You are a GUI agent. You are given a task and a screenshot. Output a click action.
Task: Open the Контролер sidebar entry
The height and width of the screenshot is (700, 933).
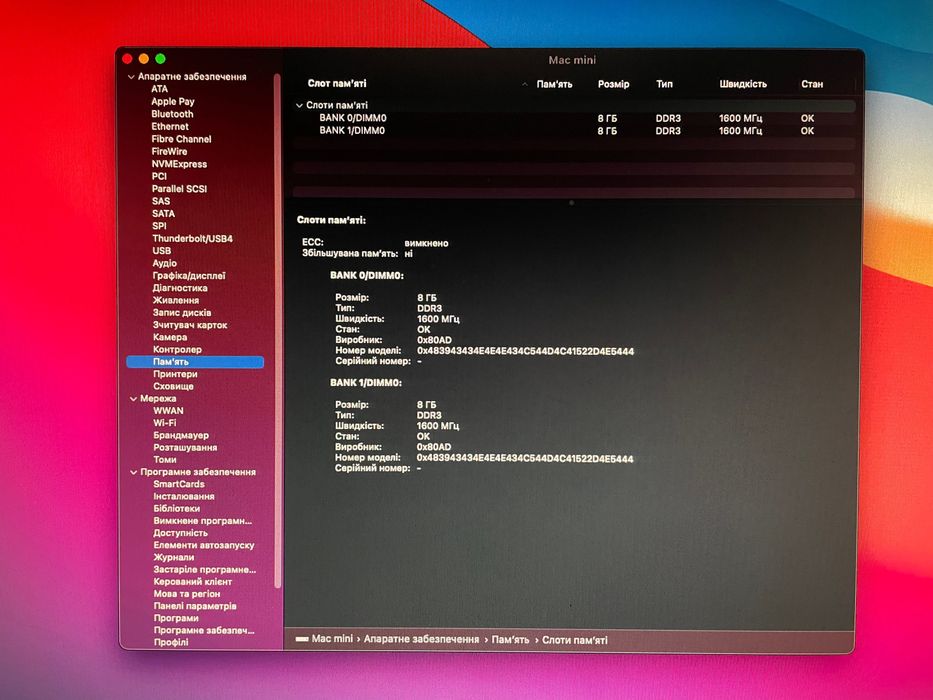click(177, 350)
